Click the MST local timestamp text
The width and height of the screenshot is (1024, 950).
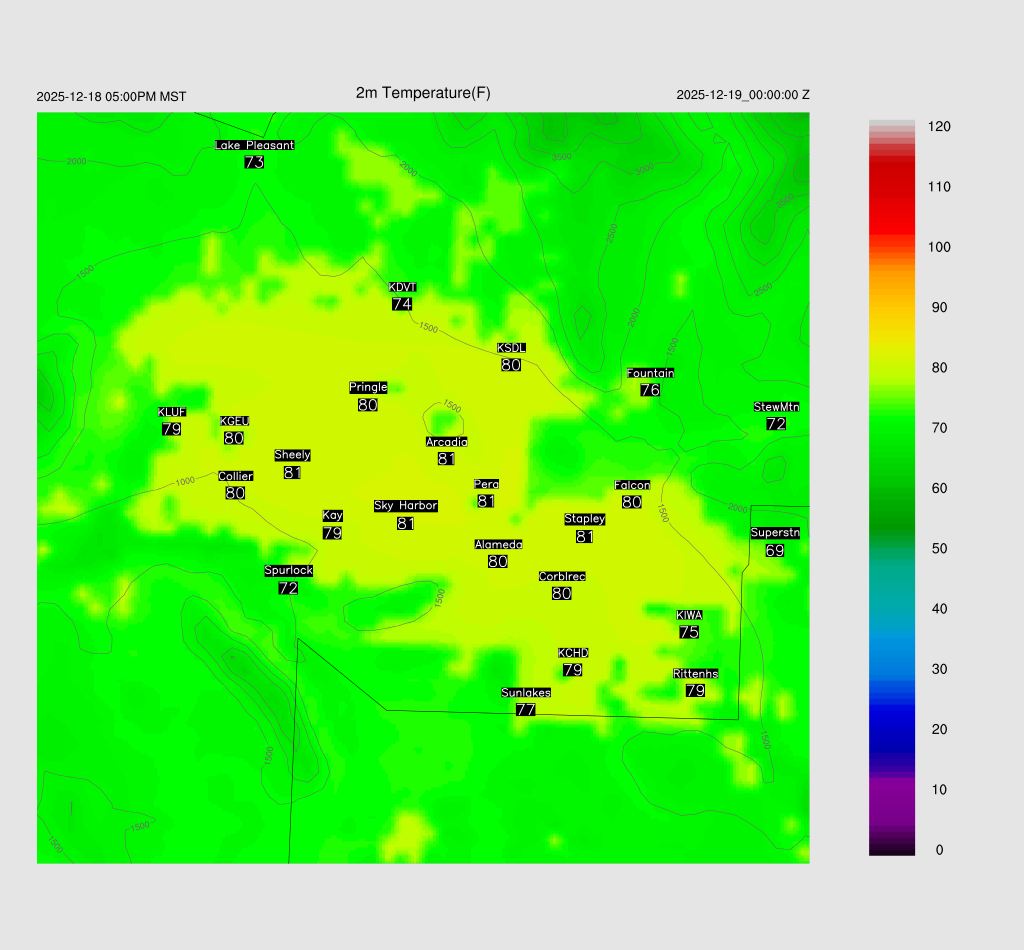coord(111,97)
